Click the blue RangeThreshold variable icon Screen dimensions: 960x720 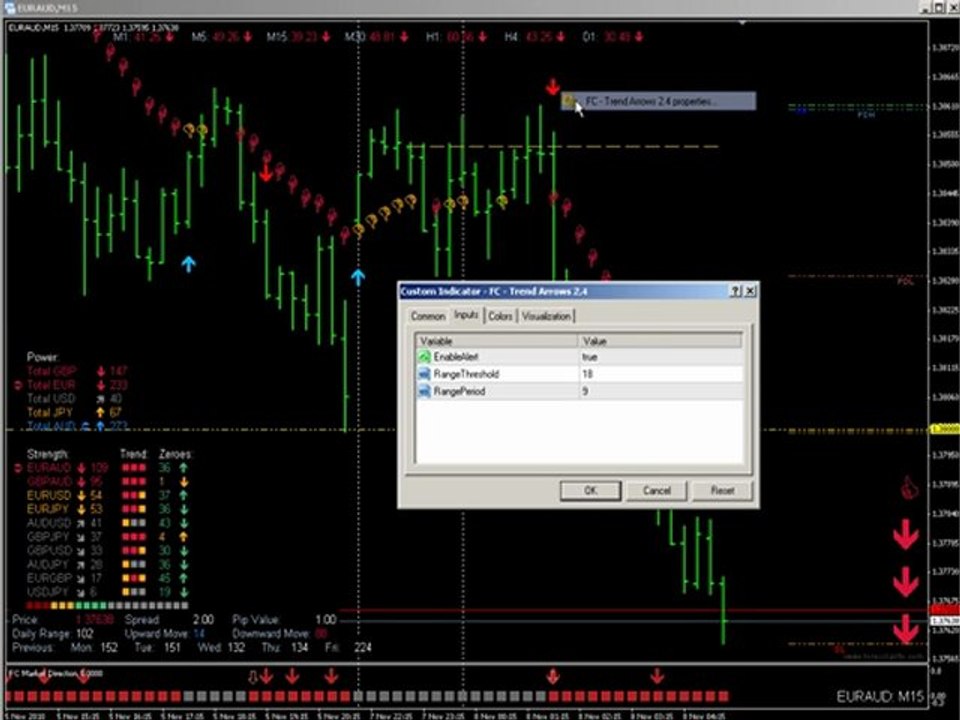[x=424, y=373]
